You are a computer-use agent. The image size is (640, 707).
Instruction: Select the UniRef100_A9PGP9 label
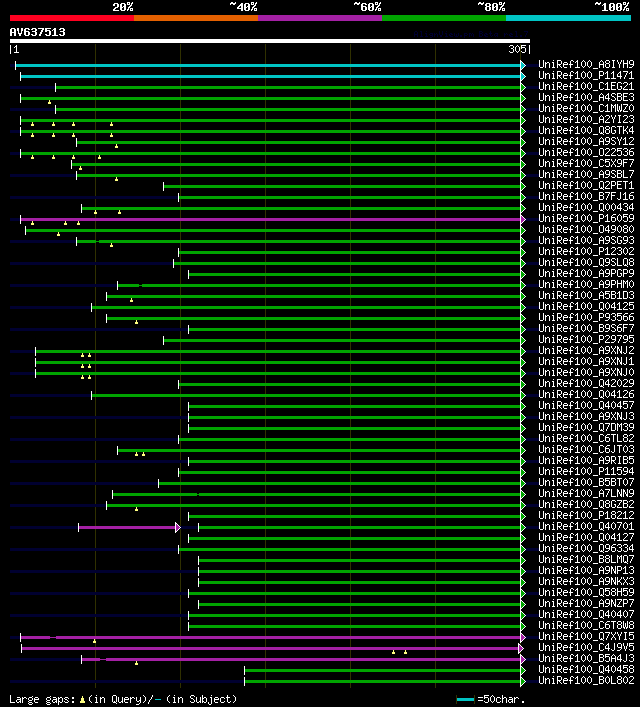click(x=586, y=273)
